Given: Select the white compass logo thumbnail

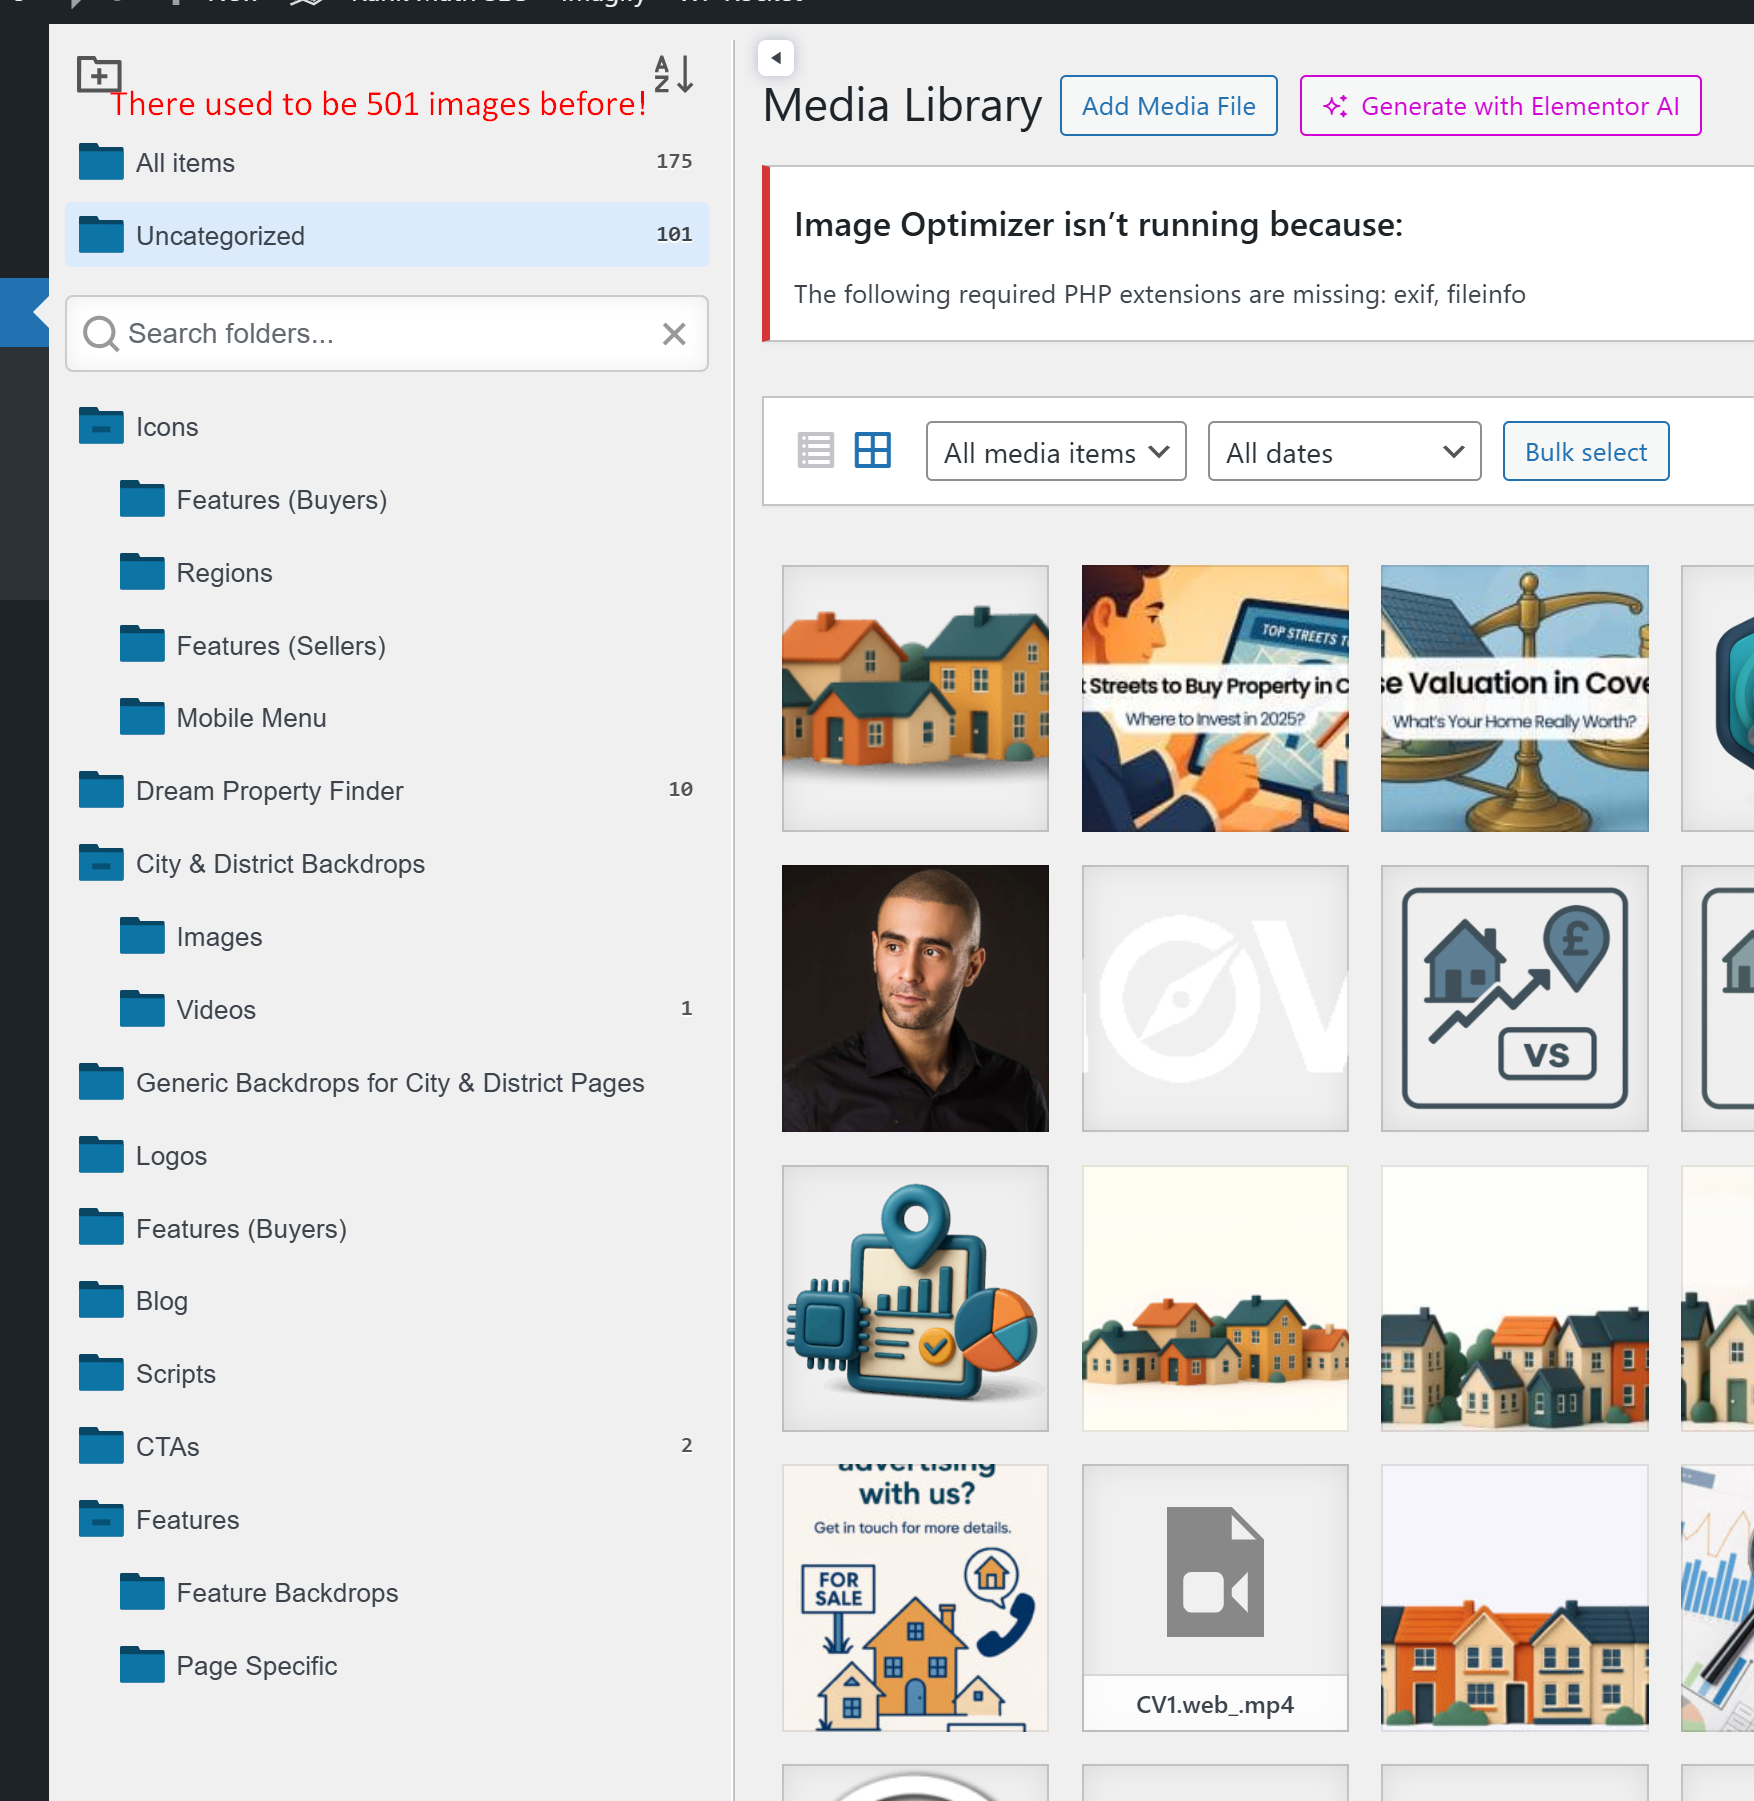Looking at the screenshot, I should [1215, 998].
